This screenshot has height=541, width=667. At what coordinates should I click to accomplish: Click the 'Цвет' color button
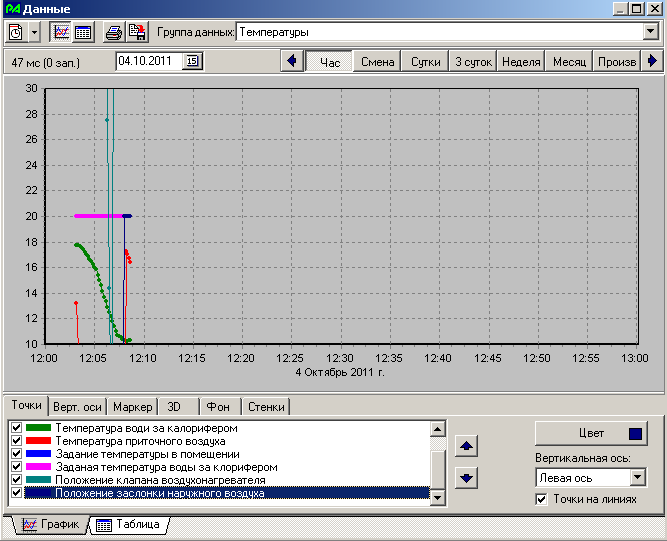point(592,433)
